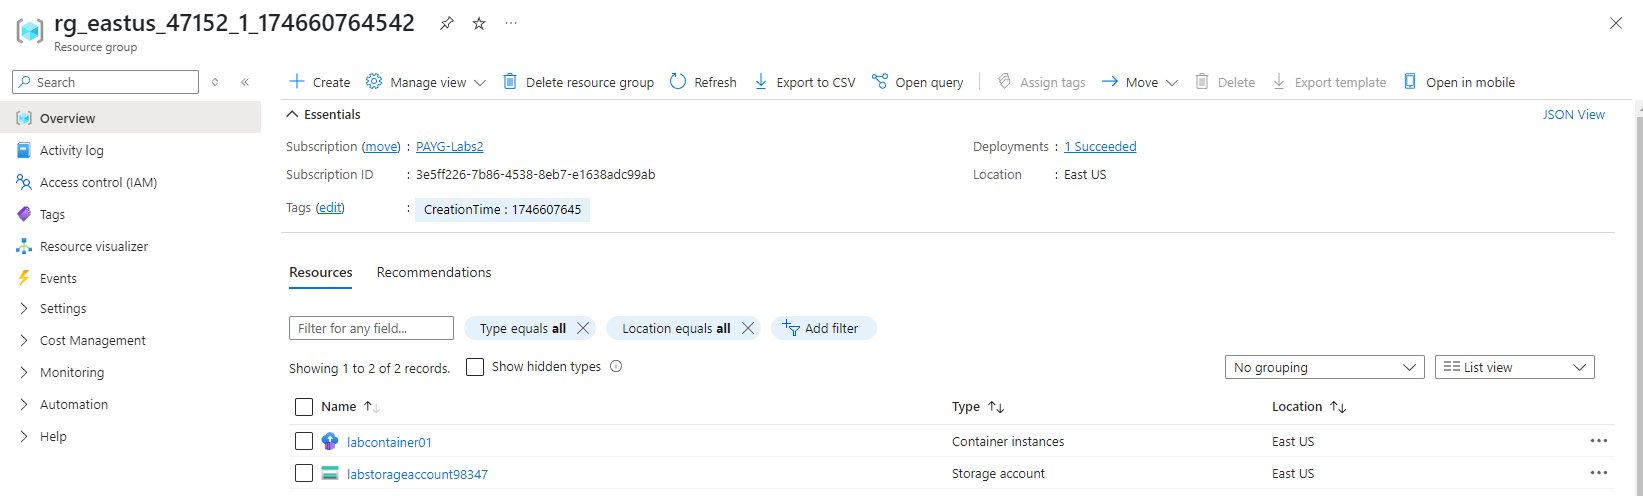Image resolution: width=1643 pixels, height=496 pixels.
Task: Select the labcontainer01 row checkbox
Action: (x=304, y=441)
